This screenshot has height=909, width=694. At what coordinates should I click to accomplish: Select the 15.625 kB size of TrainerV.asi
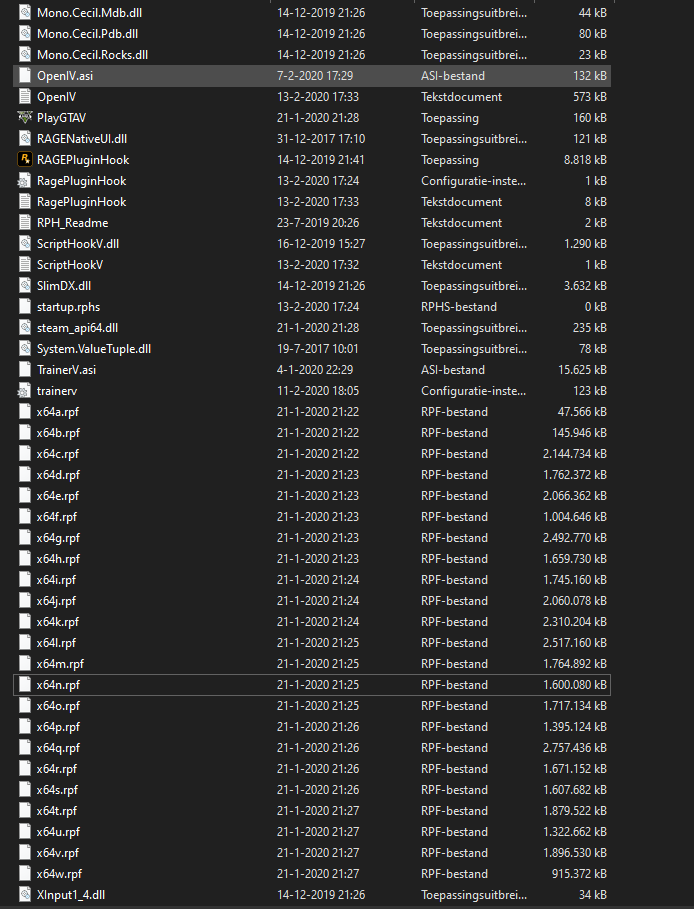click(582, 370)
